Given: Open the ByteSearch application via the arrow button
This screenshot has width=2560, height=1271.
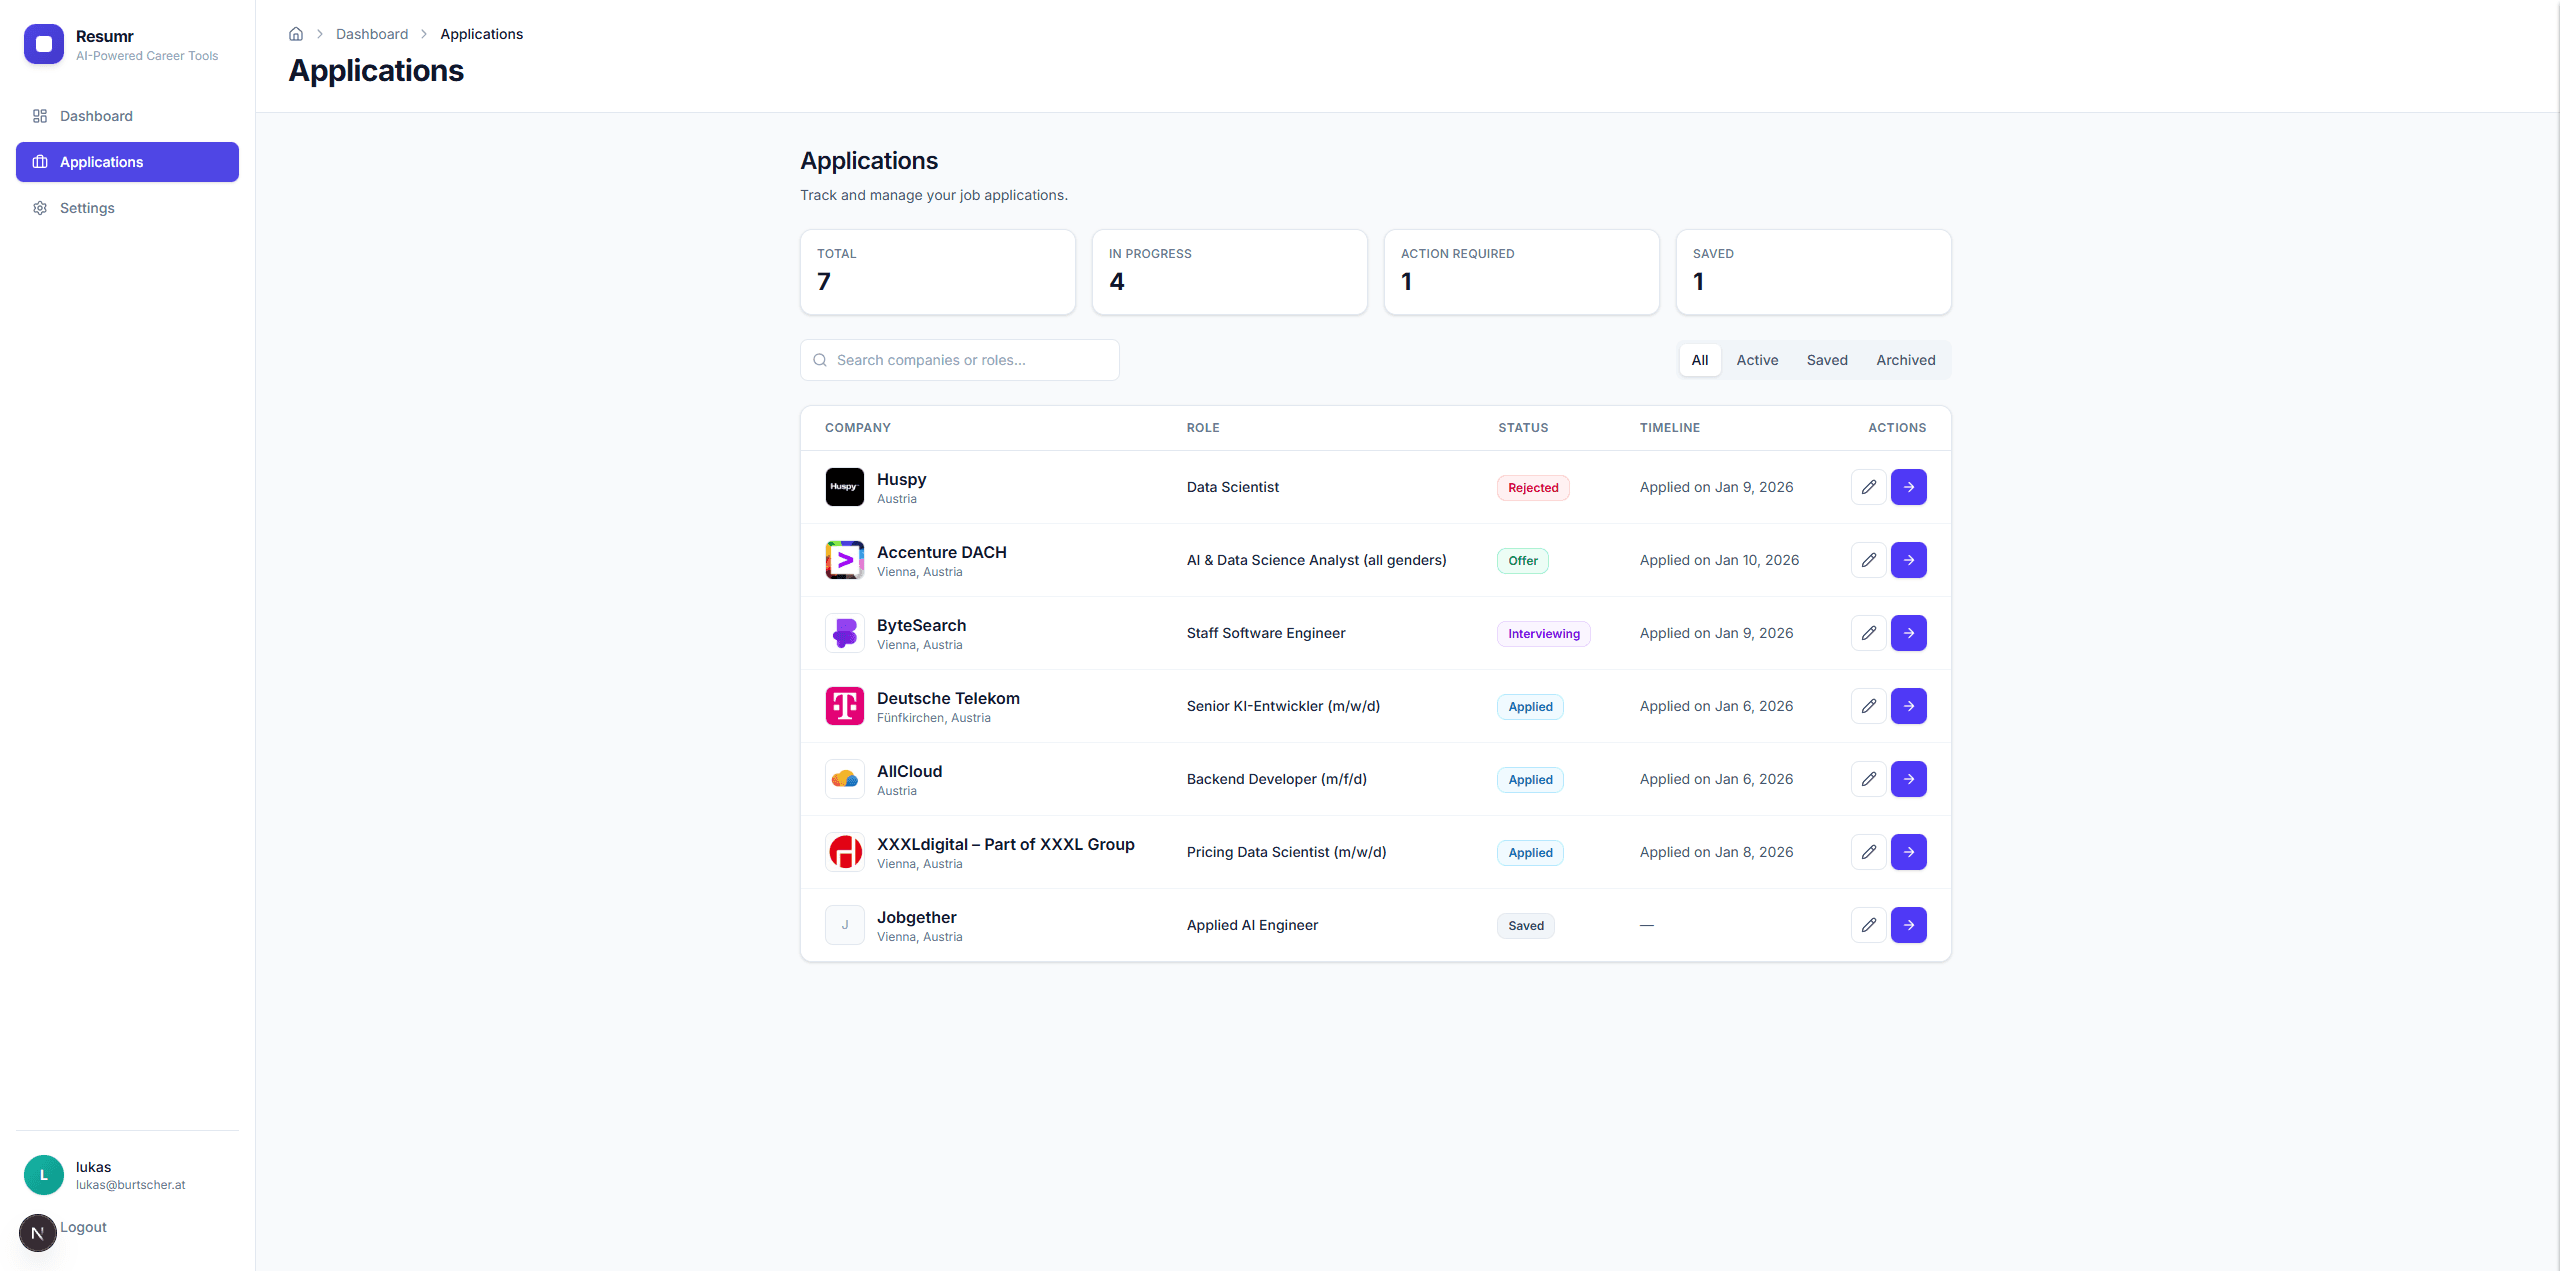Looking at the screenshot, I should coord(1908,632).
